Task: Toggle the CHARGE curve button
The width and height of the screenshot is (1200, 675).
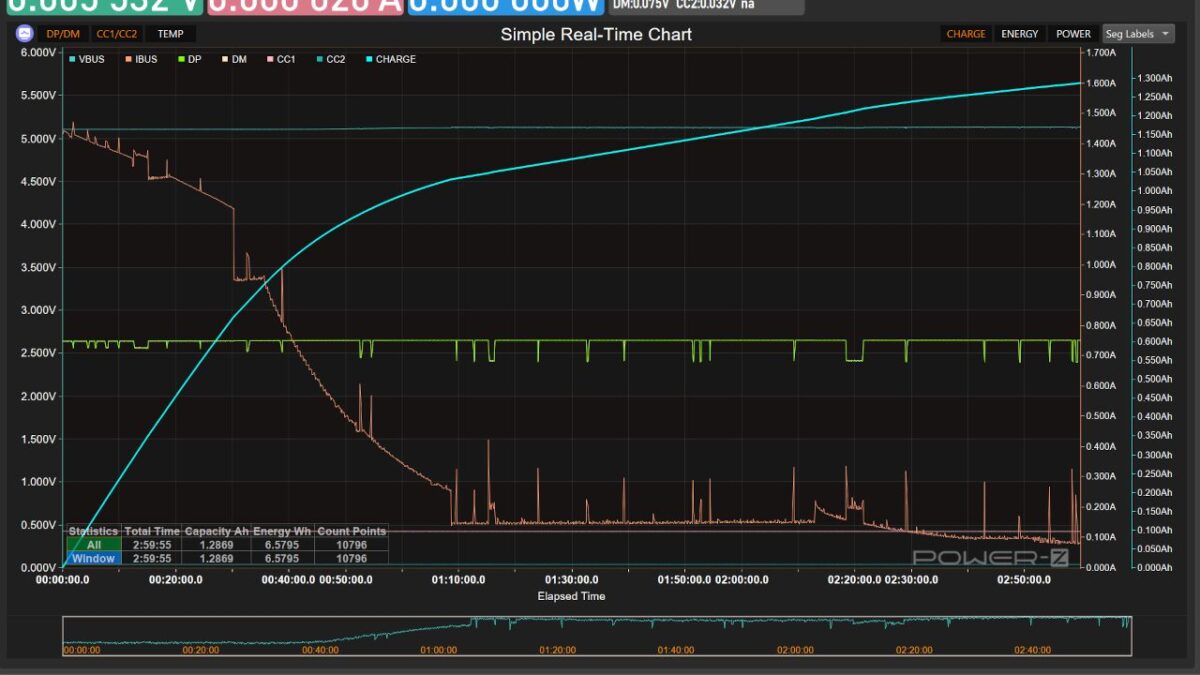Action: tap(965, 34)
